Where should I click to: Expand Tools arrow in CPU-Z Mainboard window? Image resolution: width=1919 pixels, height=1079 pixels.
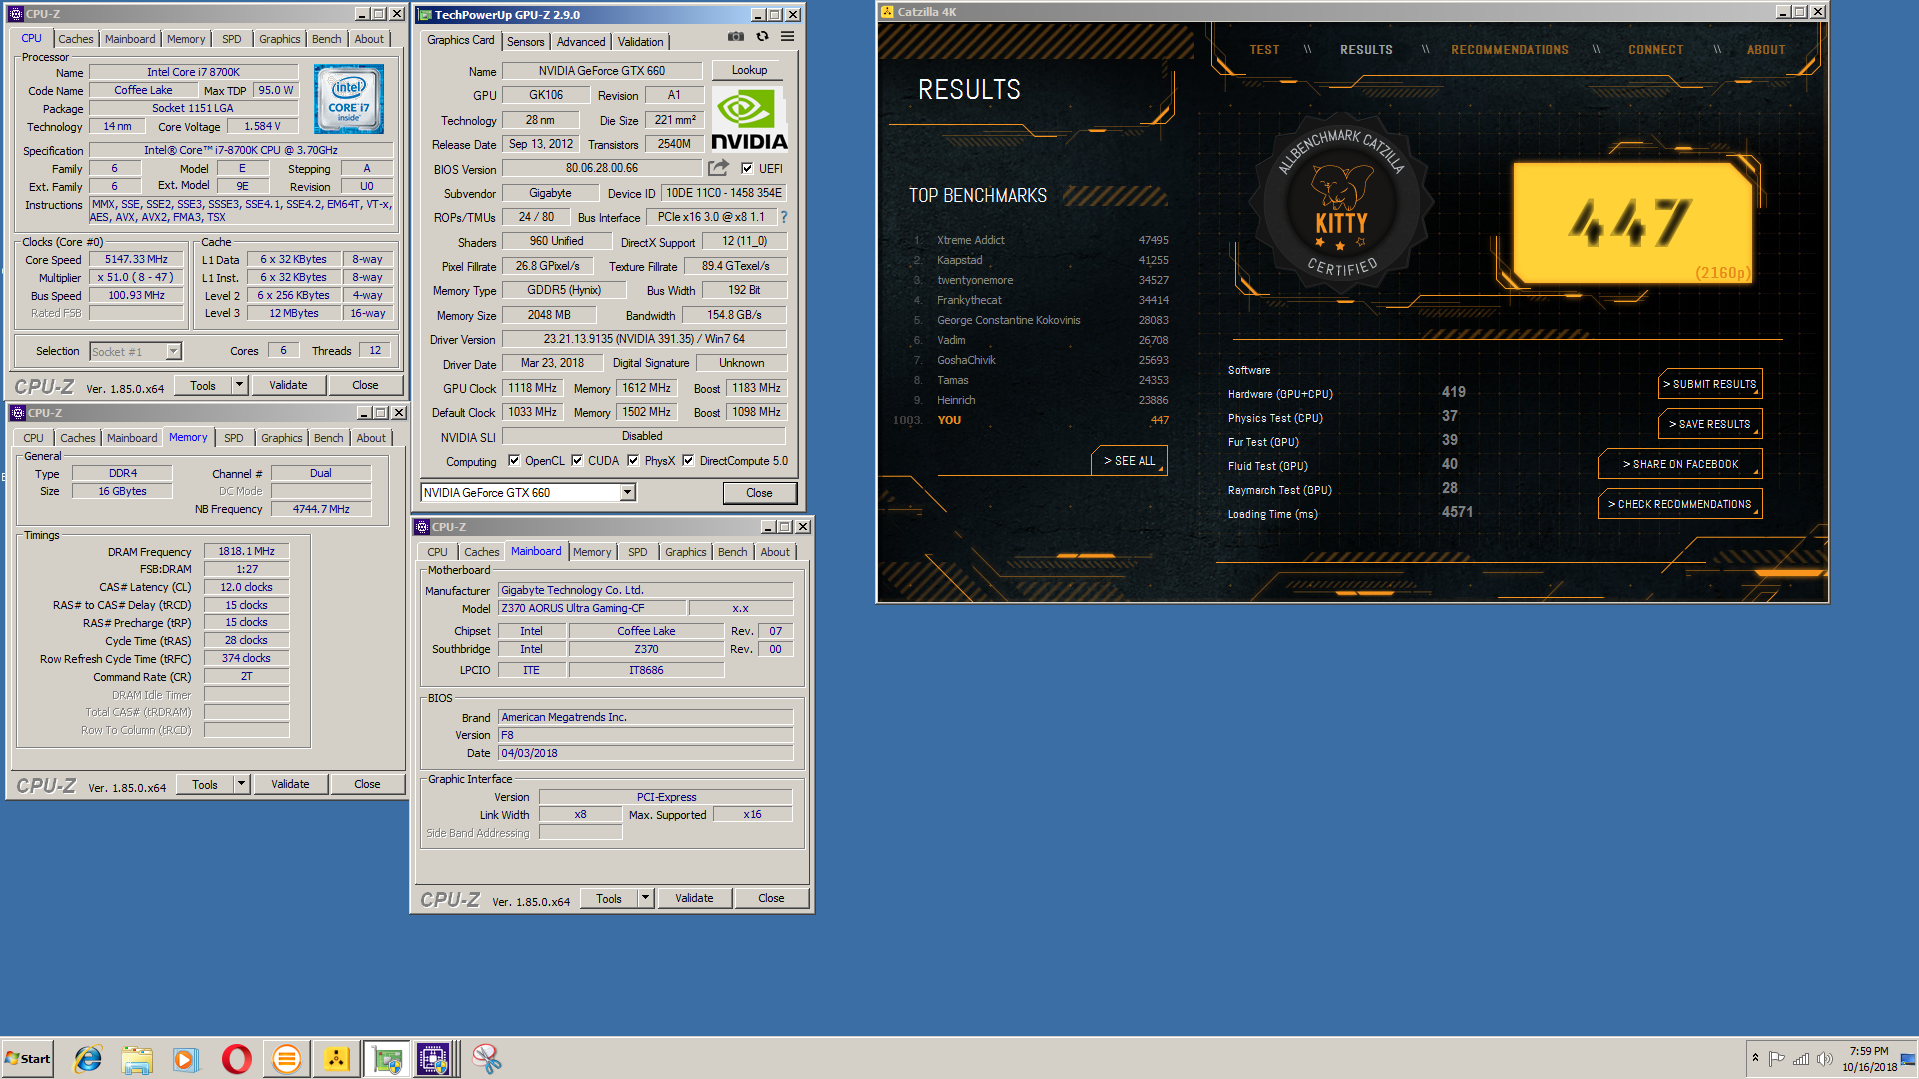point(646,898)
